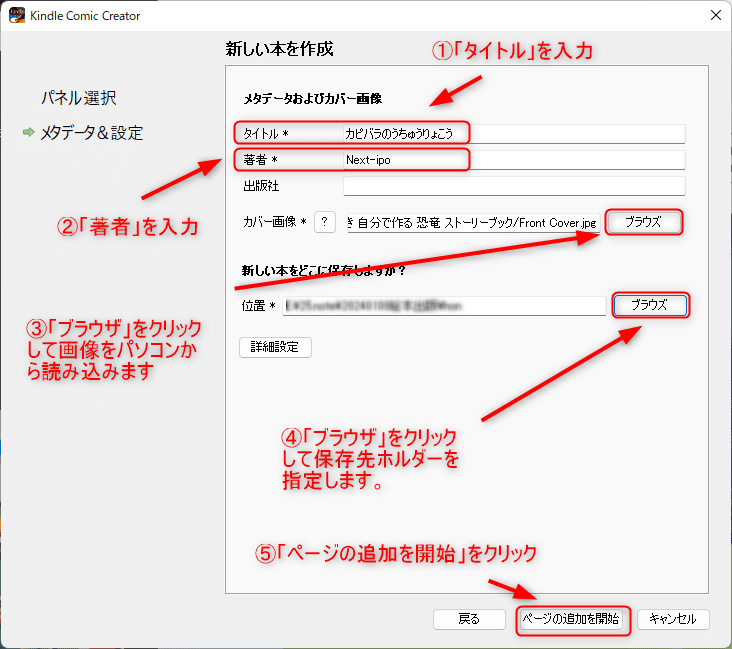732x649 pixels.
Task: Click the Kindle Comic Creator title bar icon
Action: point(17,15)
